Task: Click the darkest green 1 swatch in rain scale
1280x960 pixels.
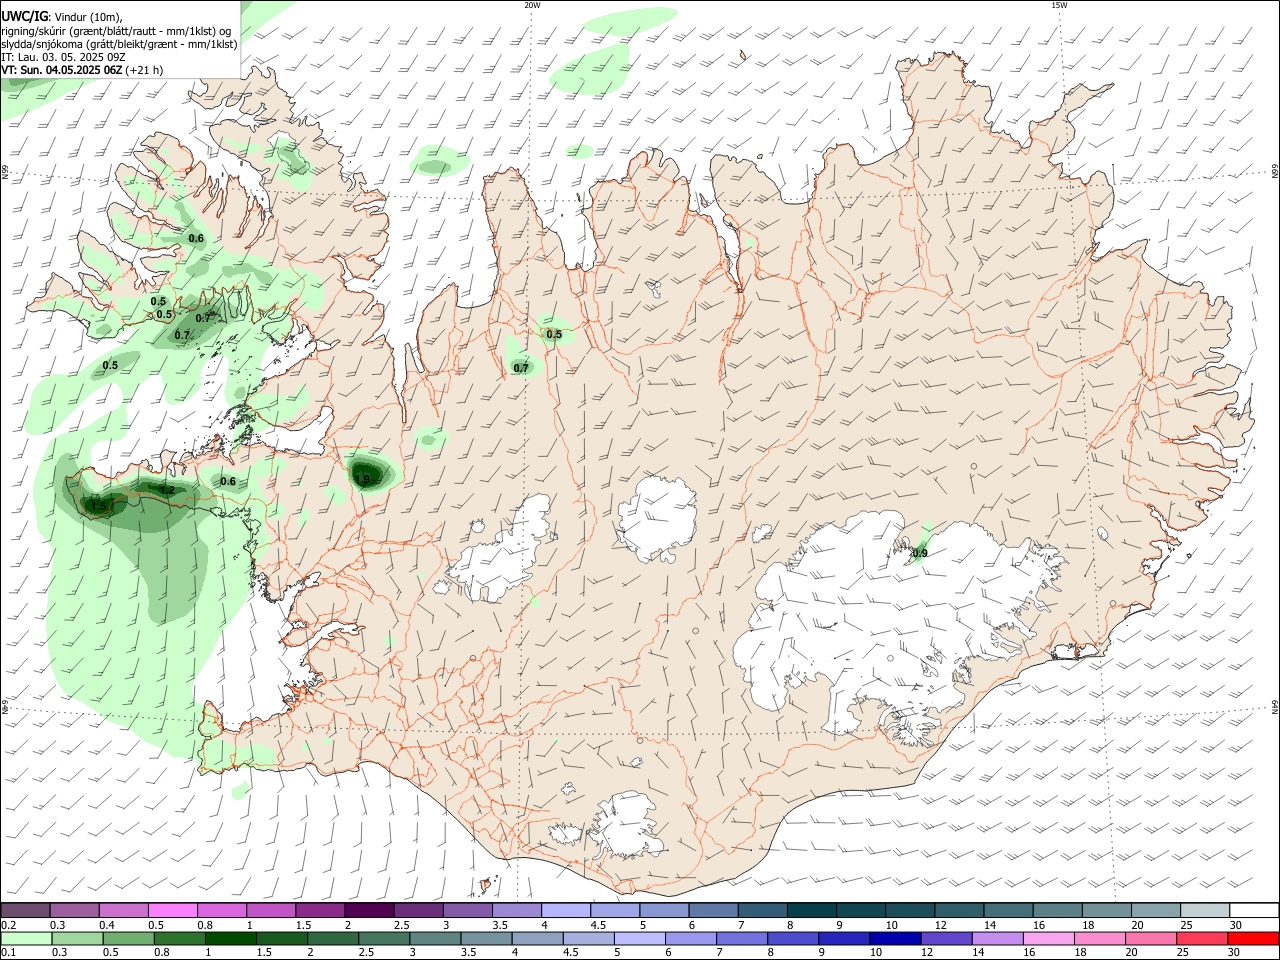Action: coord(230,938)
